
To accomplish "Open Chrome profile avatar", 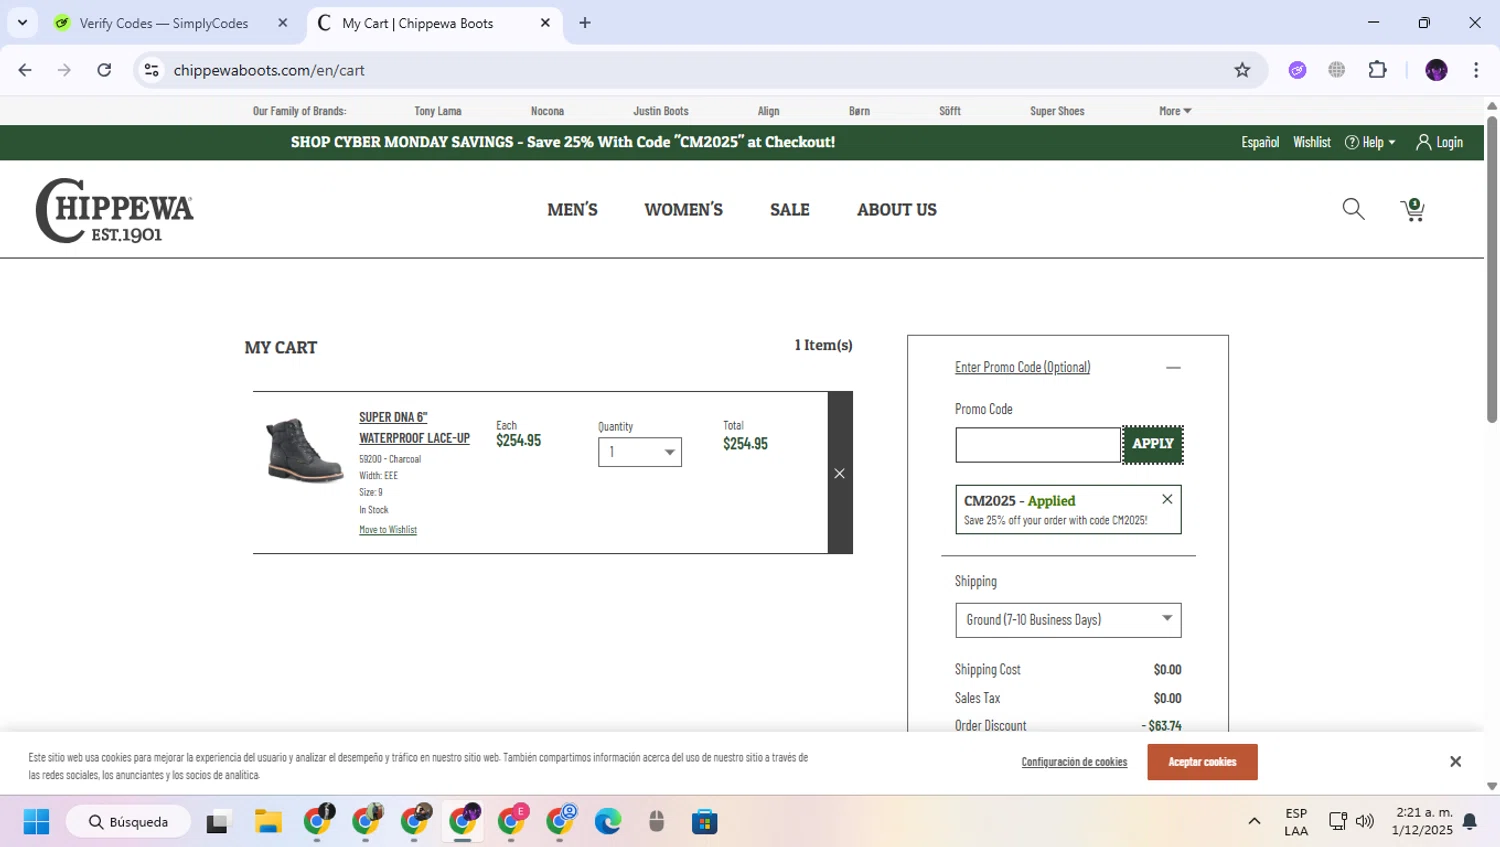I will coord(1436,70).
